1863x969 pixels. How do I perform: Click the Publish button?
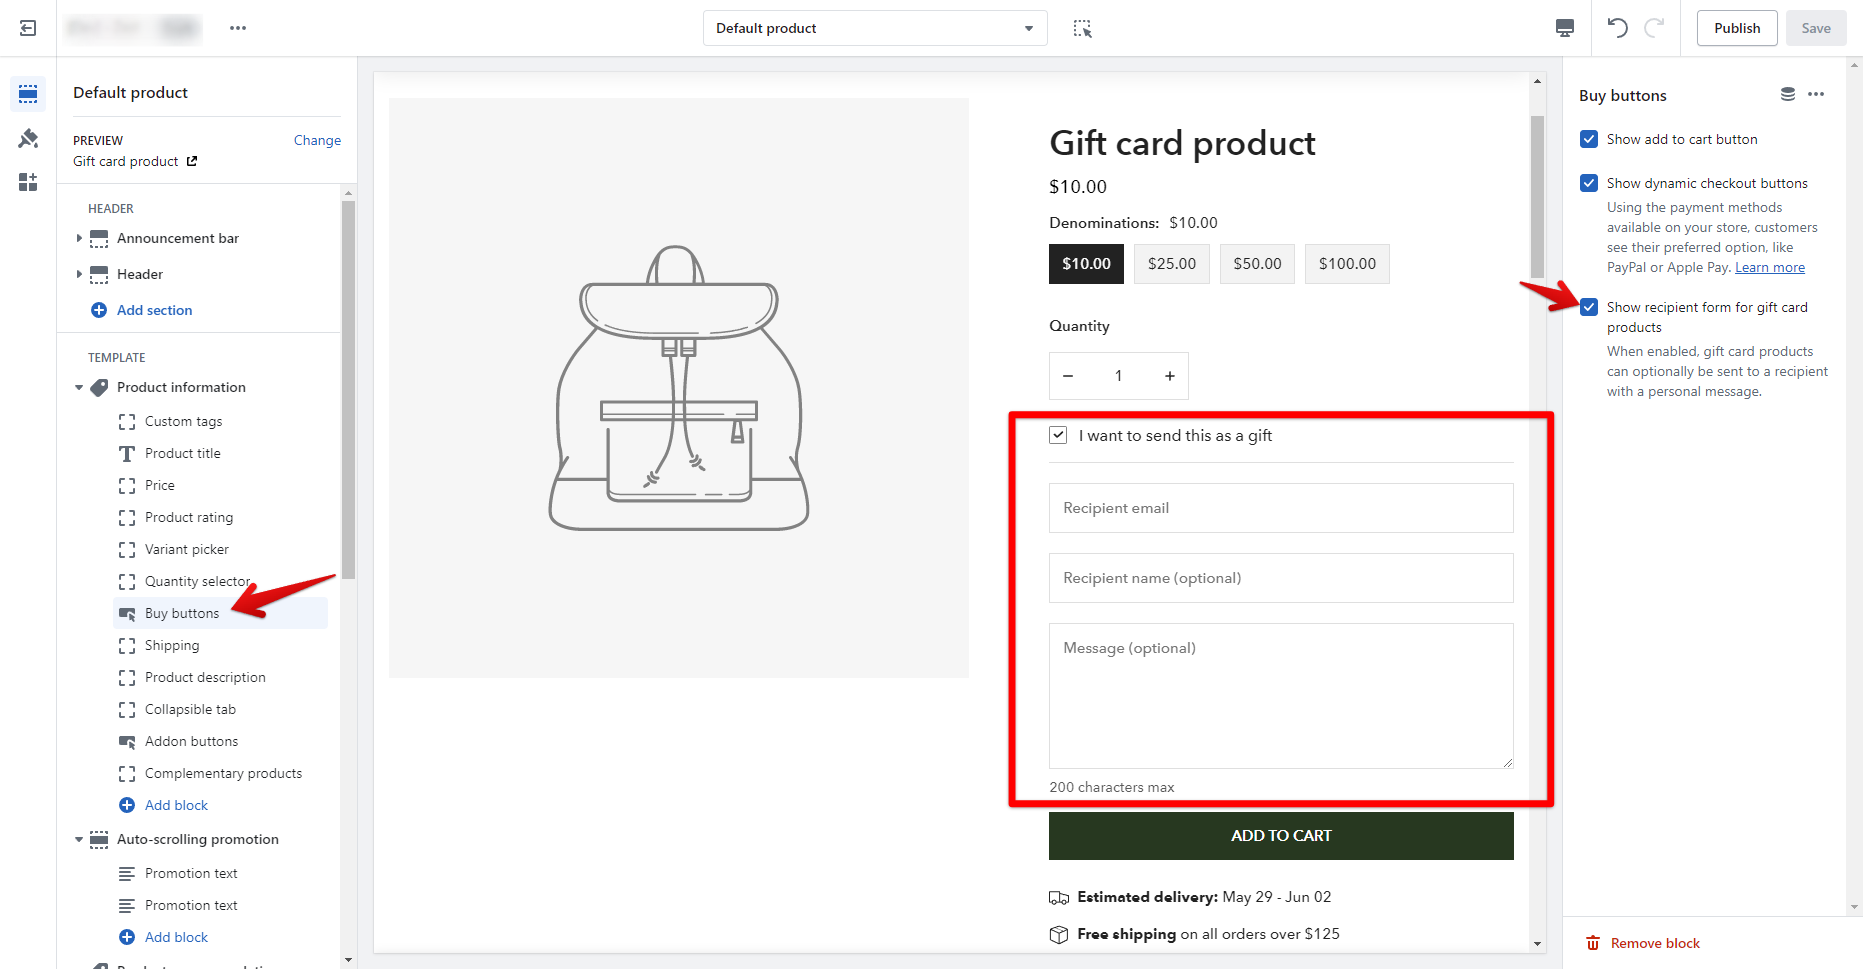pyautogui.click(x=1737, y=28)
